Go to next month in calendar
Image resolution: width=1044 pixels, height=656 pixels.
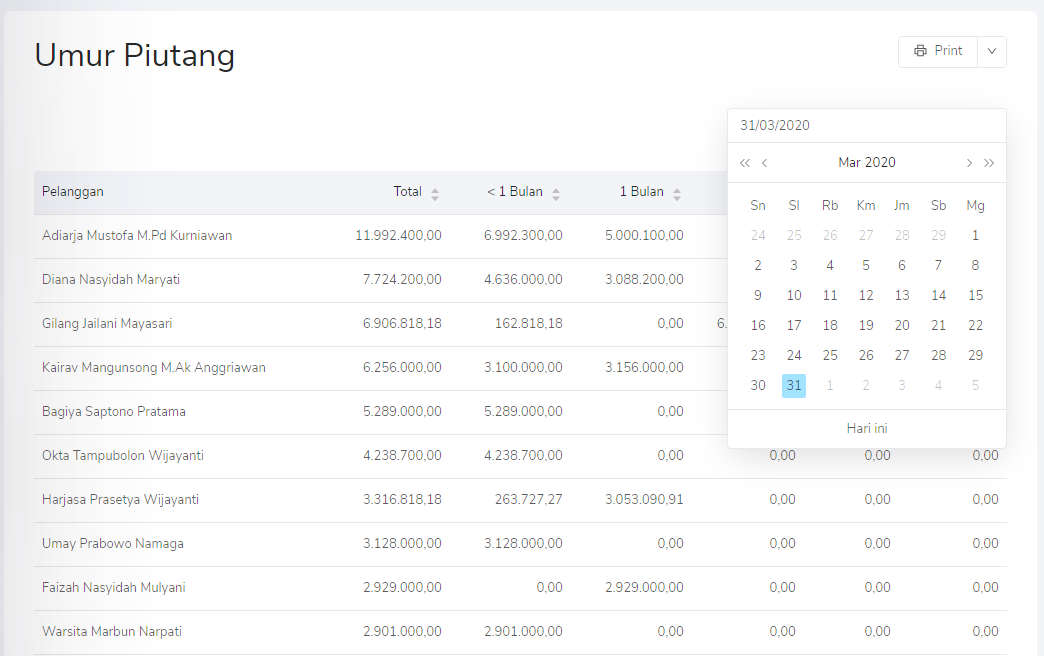click(x=968, y=163)
